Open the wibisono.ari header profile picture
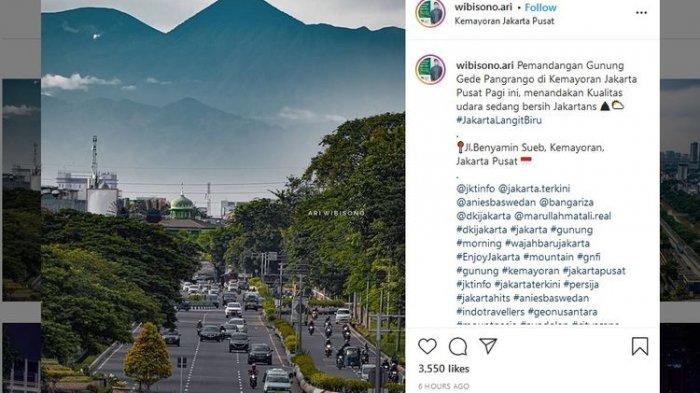Image resolution: width=700 pixels, height=393 pixels. click(x=430, y=13)
